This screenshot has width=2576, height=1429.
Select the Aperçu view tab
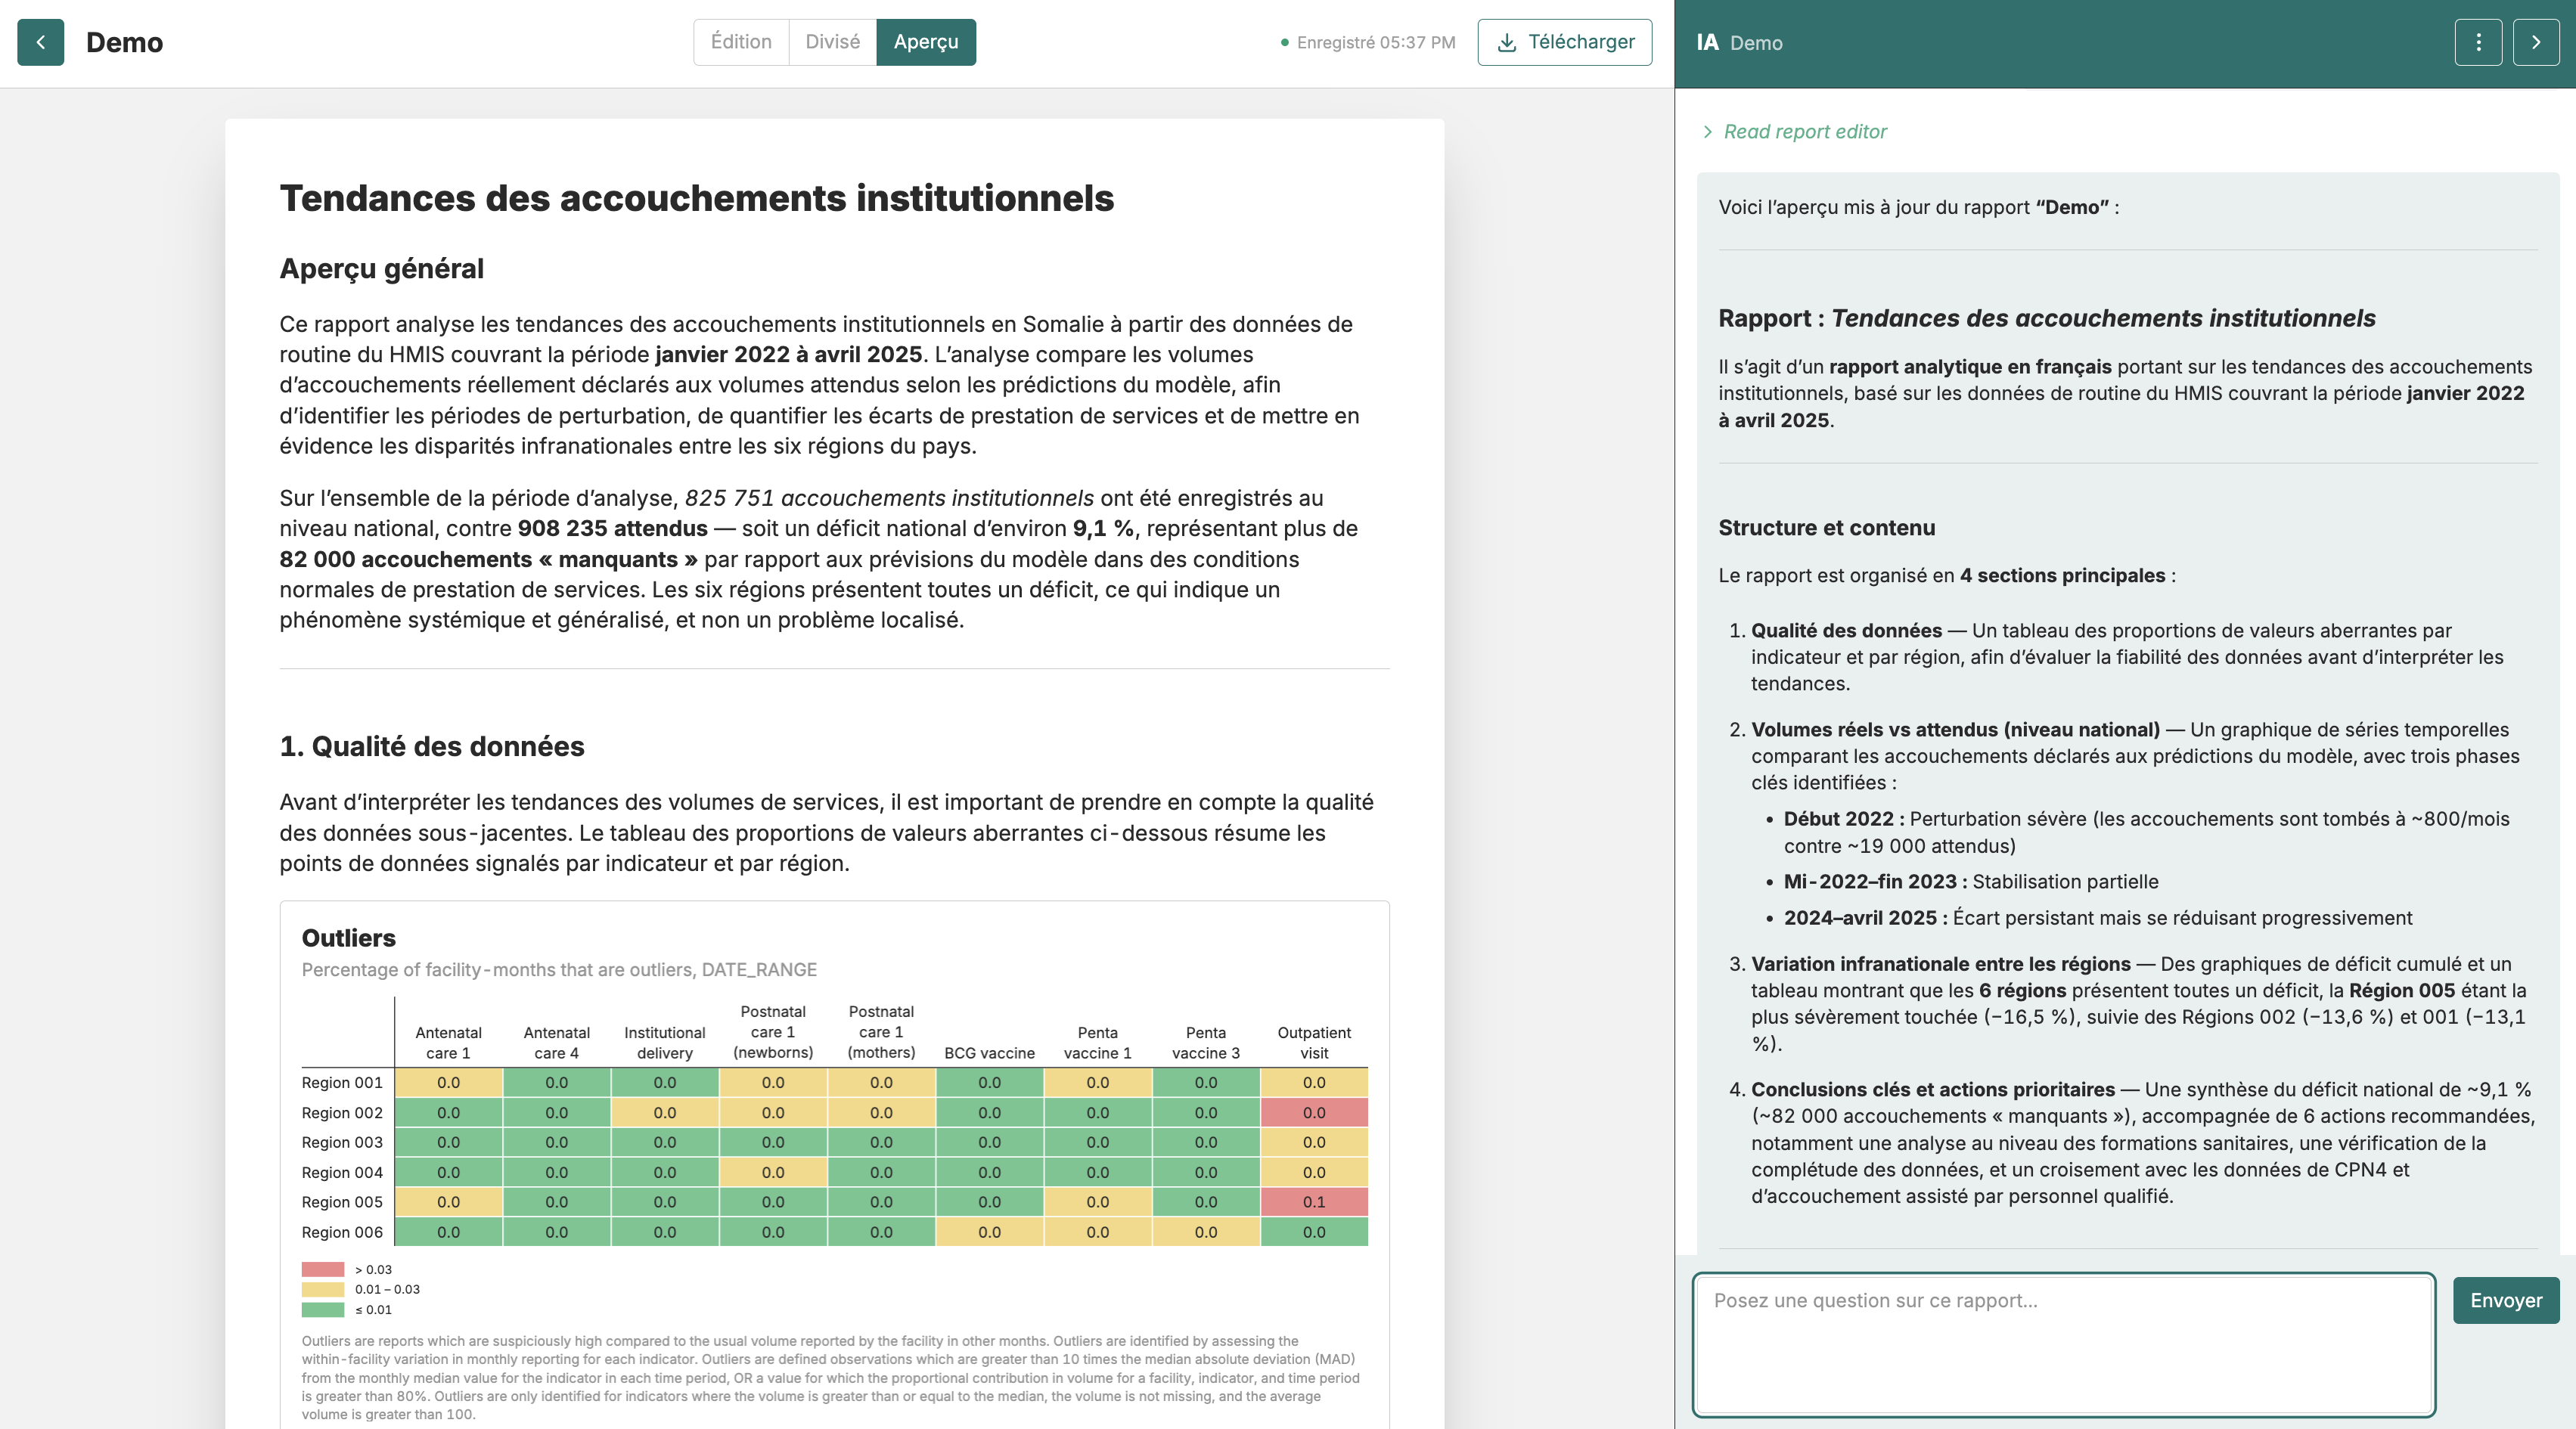926,42
